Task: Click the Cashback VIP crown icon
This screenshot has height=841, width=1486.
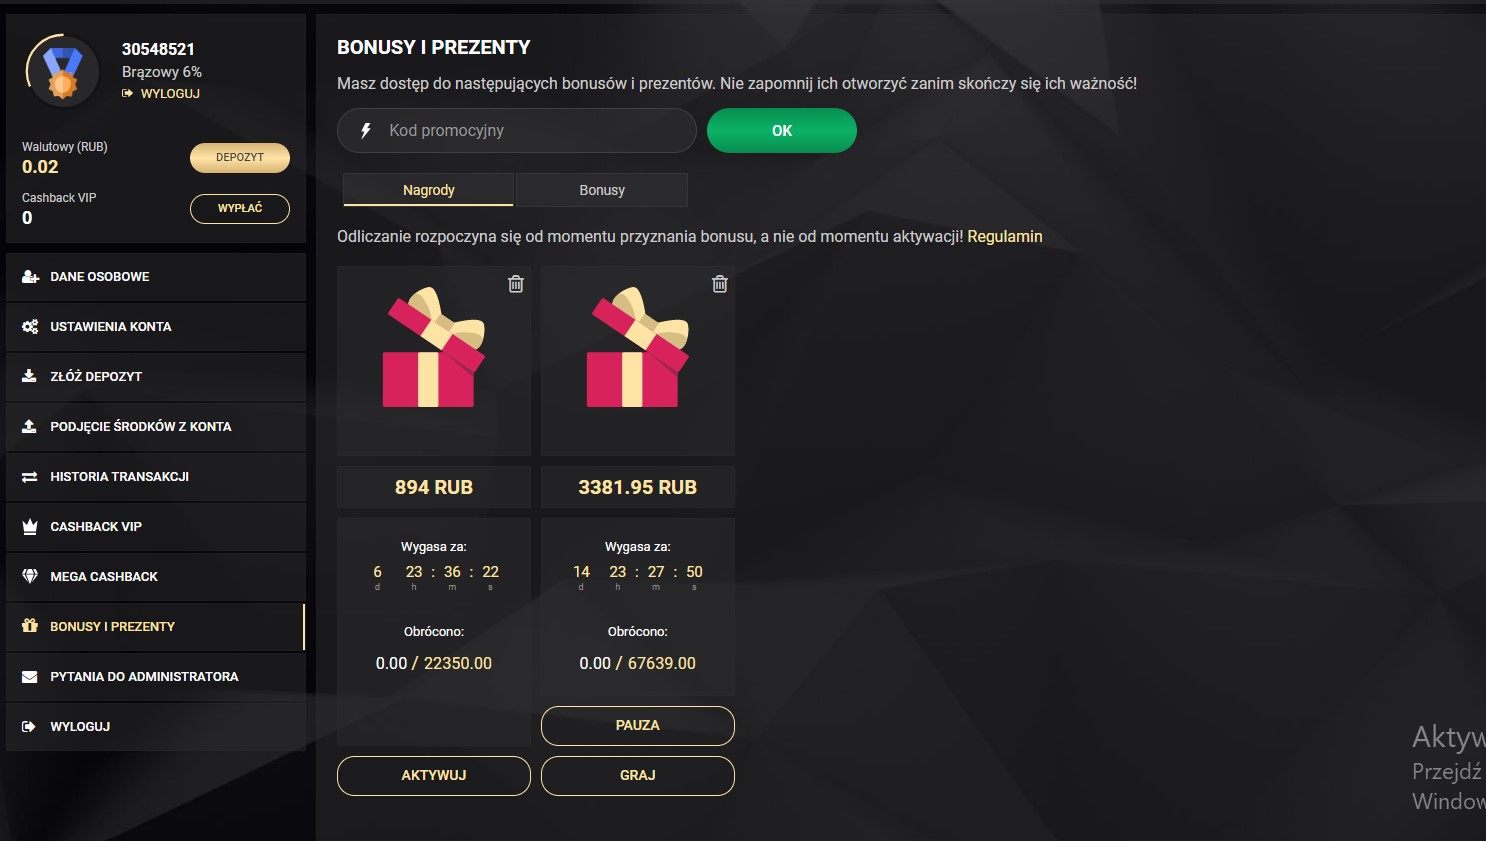Action: (x=30, y=527)
